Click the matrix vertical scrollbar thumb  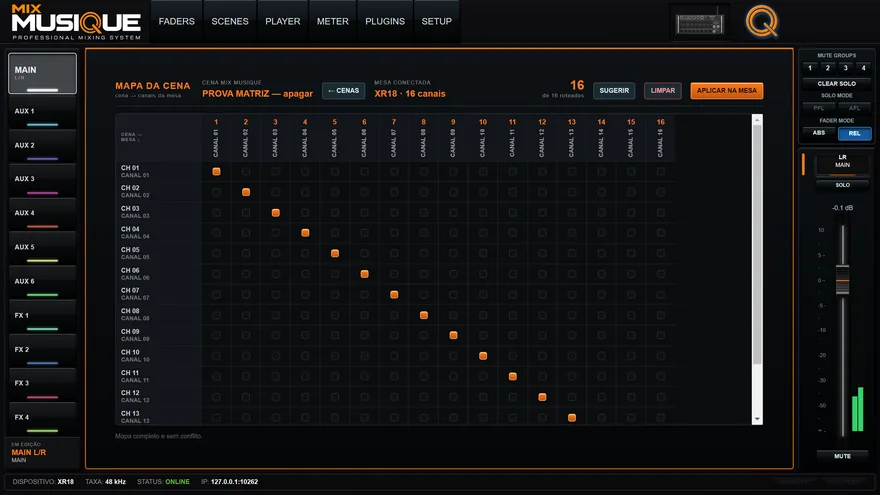click(757, 245)
